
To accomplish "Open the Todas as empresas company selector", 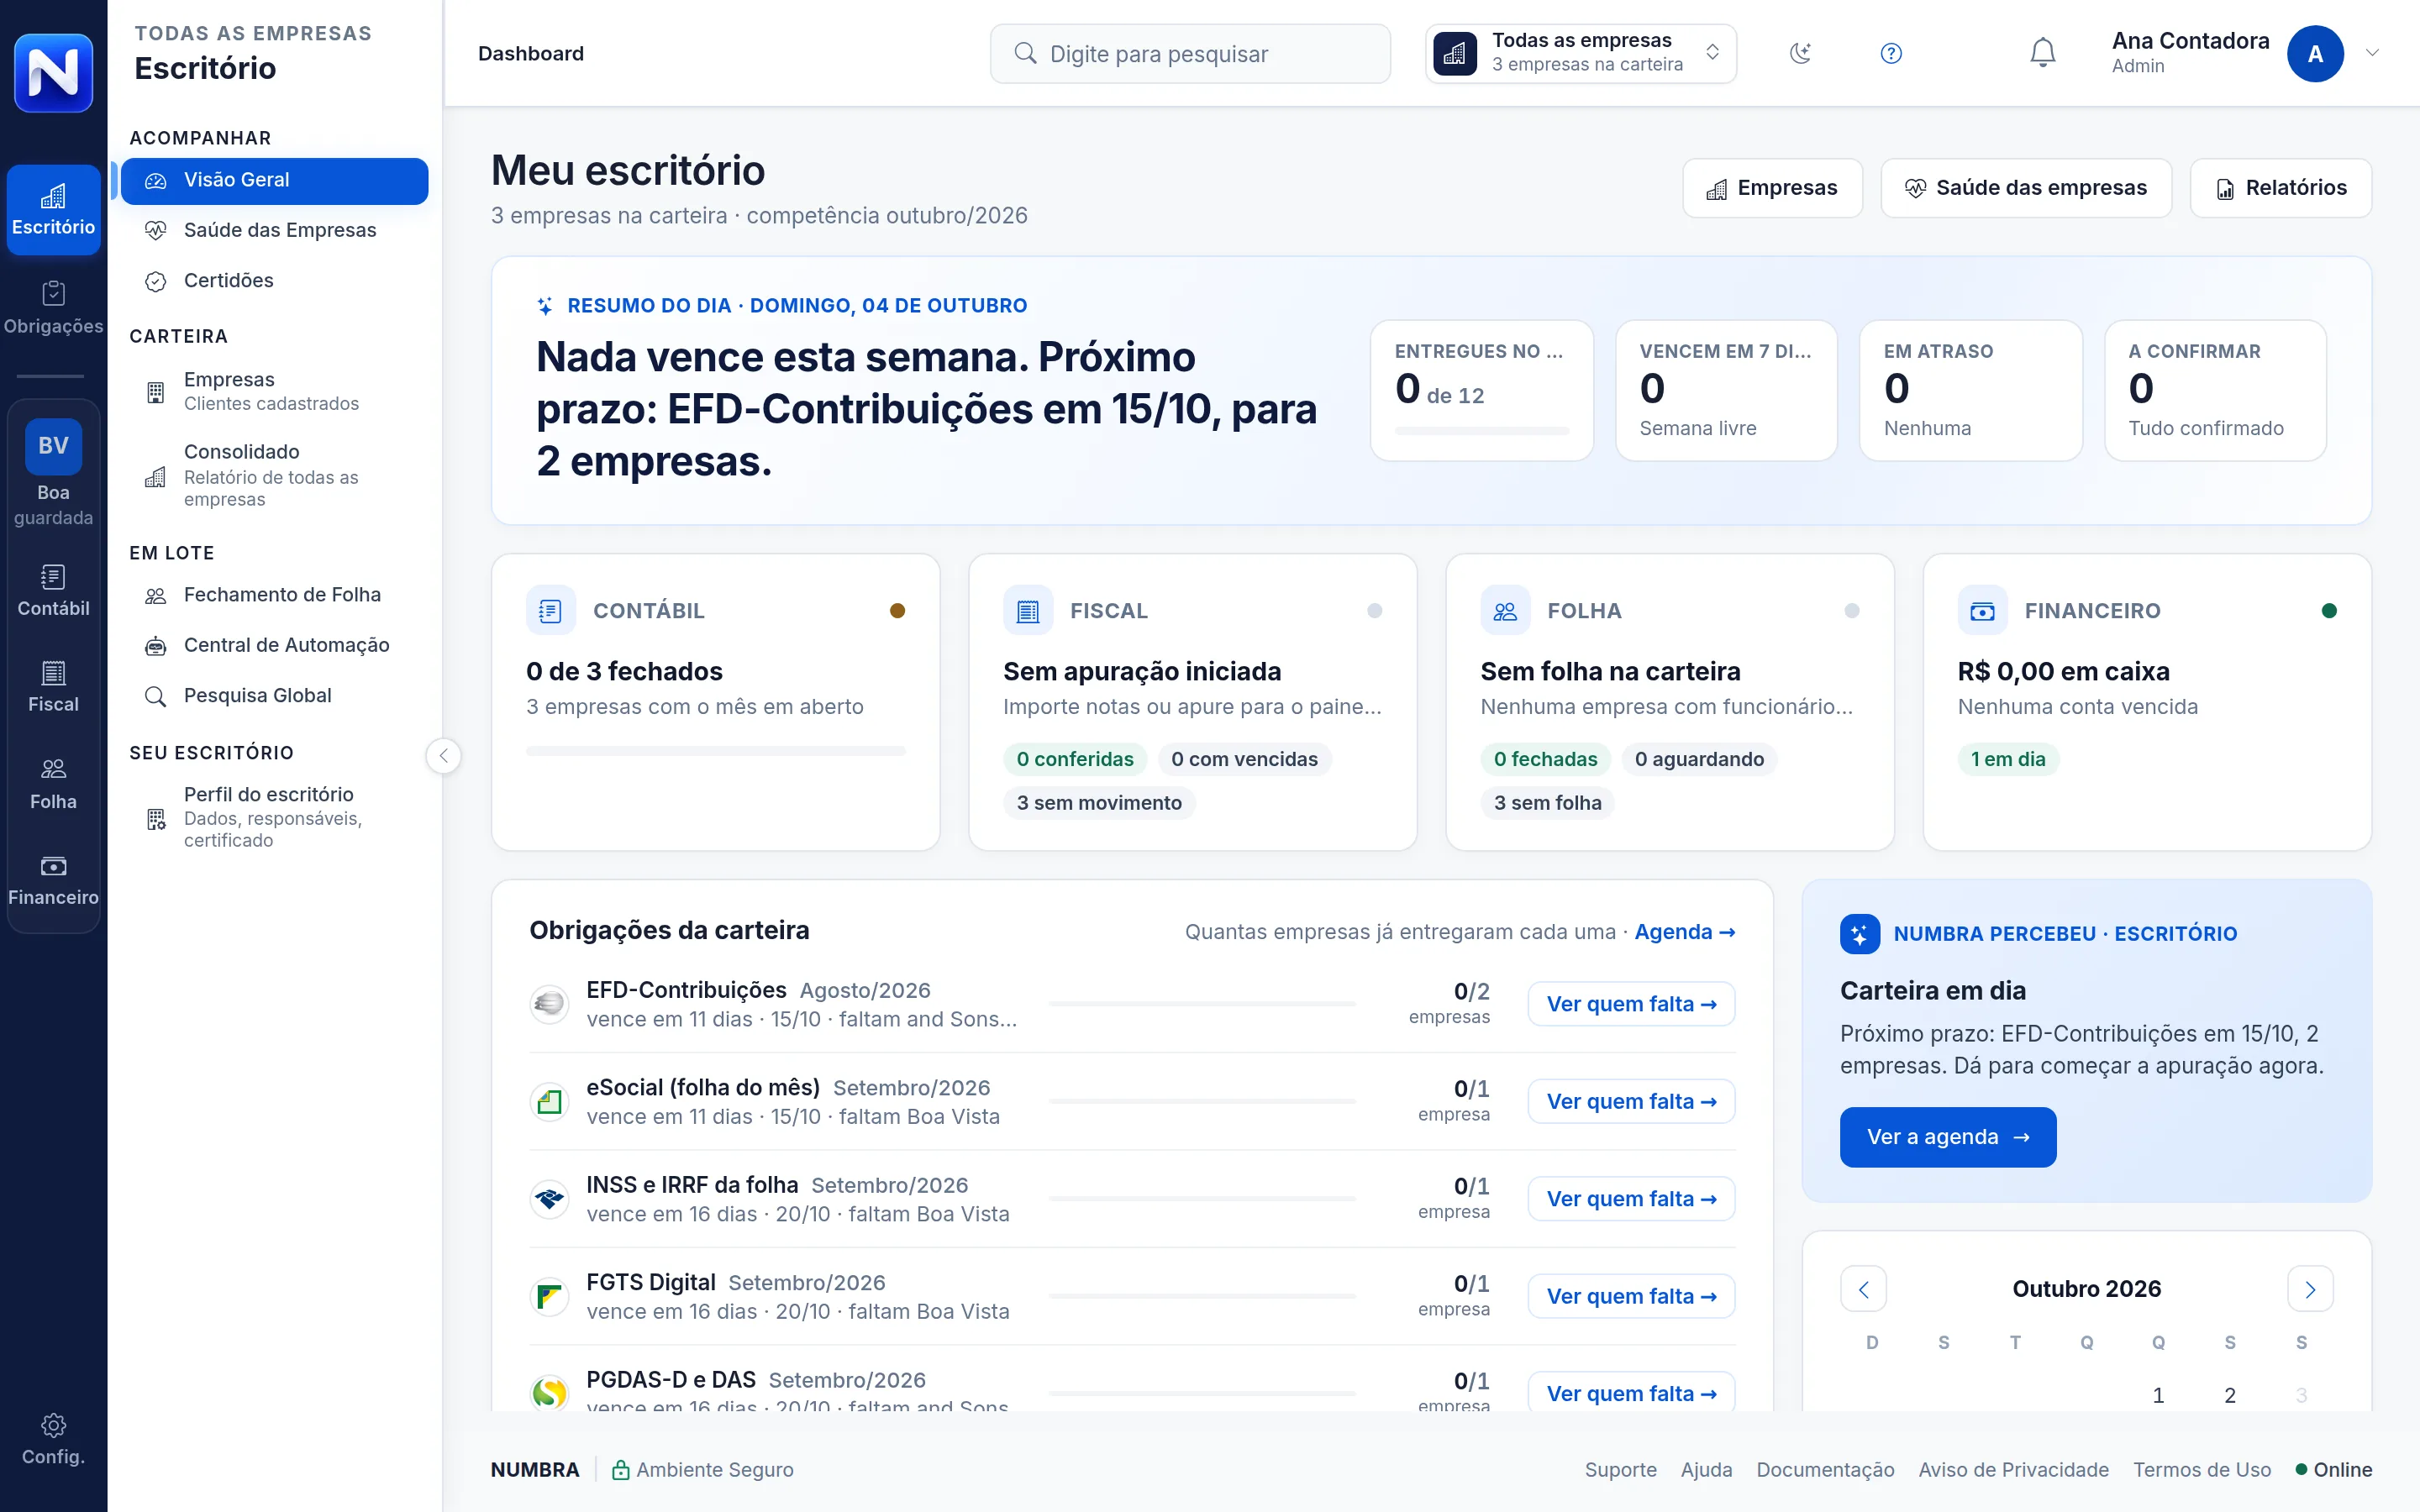I will tap(1580, 53).
